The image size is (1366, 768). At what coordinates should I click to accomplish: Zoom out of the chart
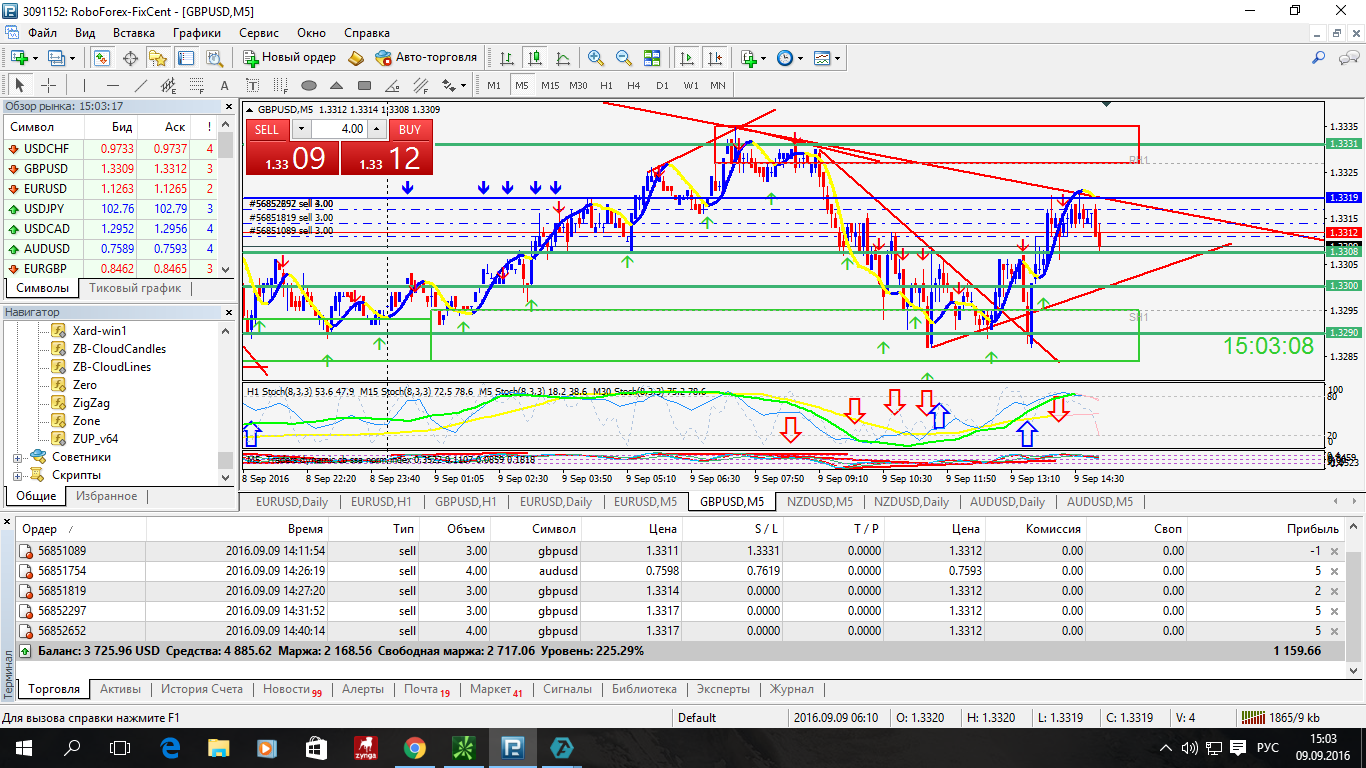624,58
